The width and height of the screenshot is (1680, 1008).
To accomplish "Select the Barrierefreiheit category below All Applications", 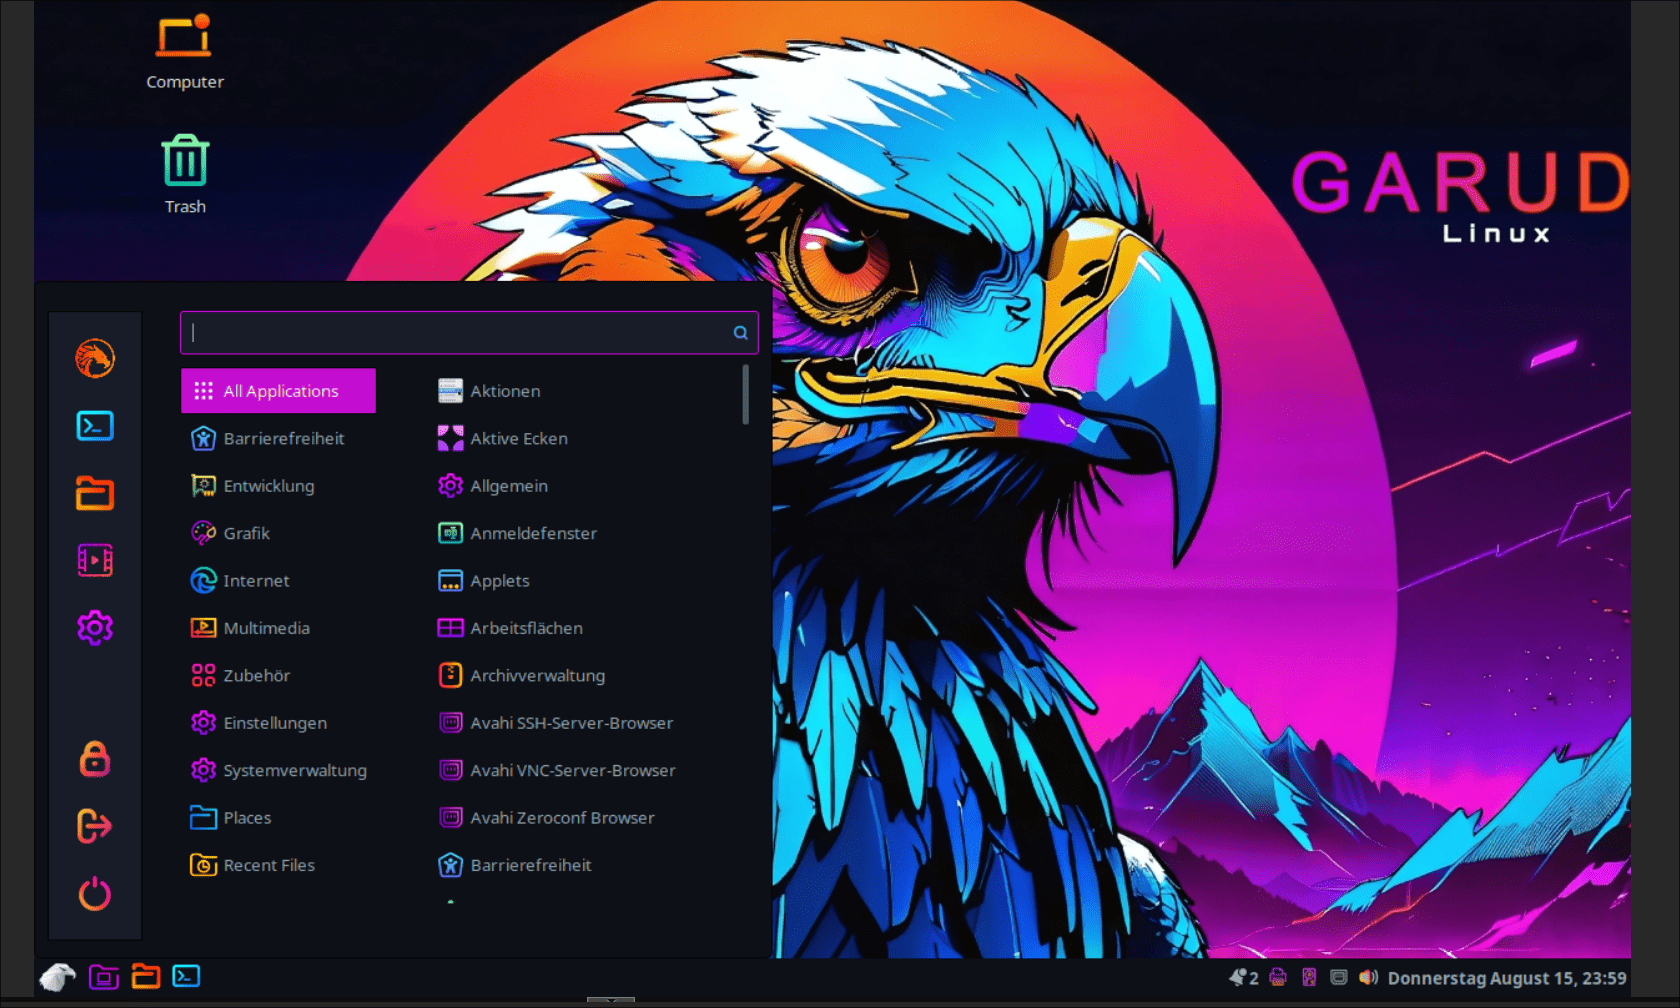I will pyautogui.click(x=278, y=438).
